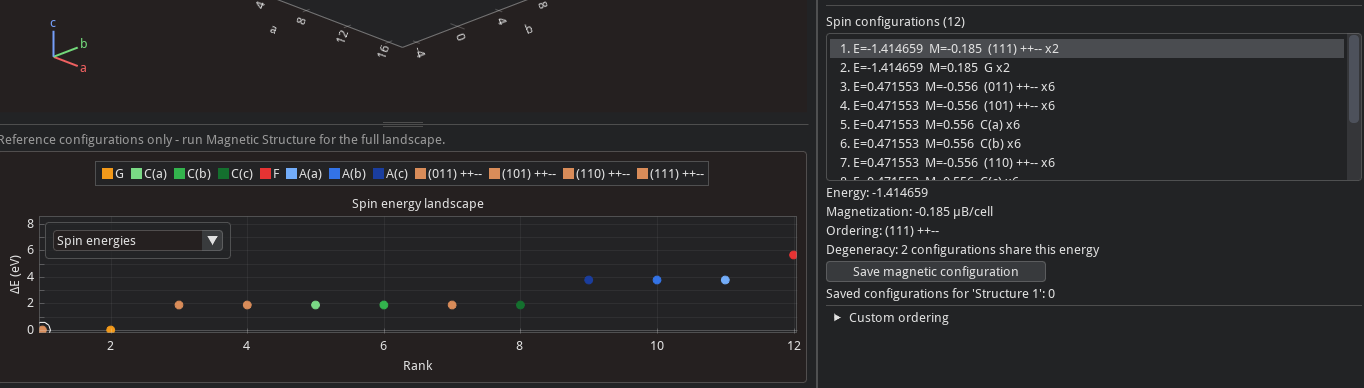Screen dimensions: 1364x388
Task: Click the light blue point at rank 11
Action: [x=725, y=280]
